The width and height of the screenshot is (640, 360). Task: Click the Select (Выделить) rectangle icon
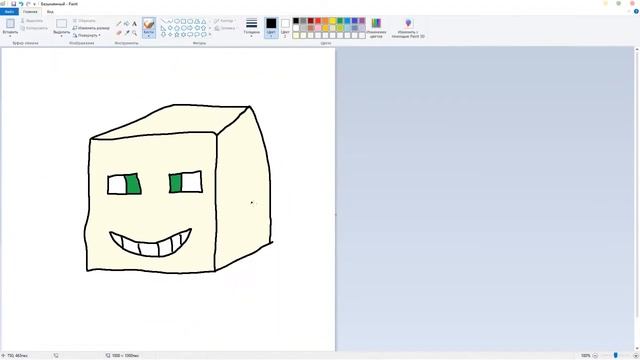pyautogui.click(x=62, y=23)
